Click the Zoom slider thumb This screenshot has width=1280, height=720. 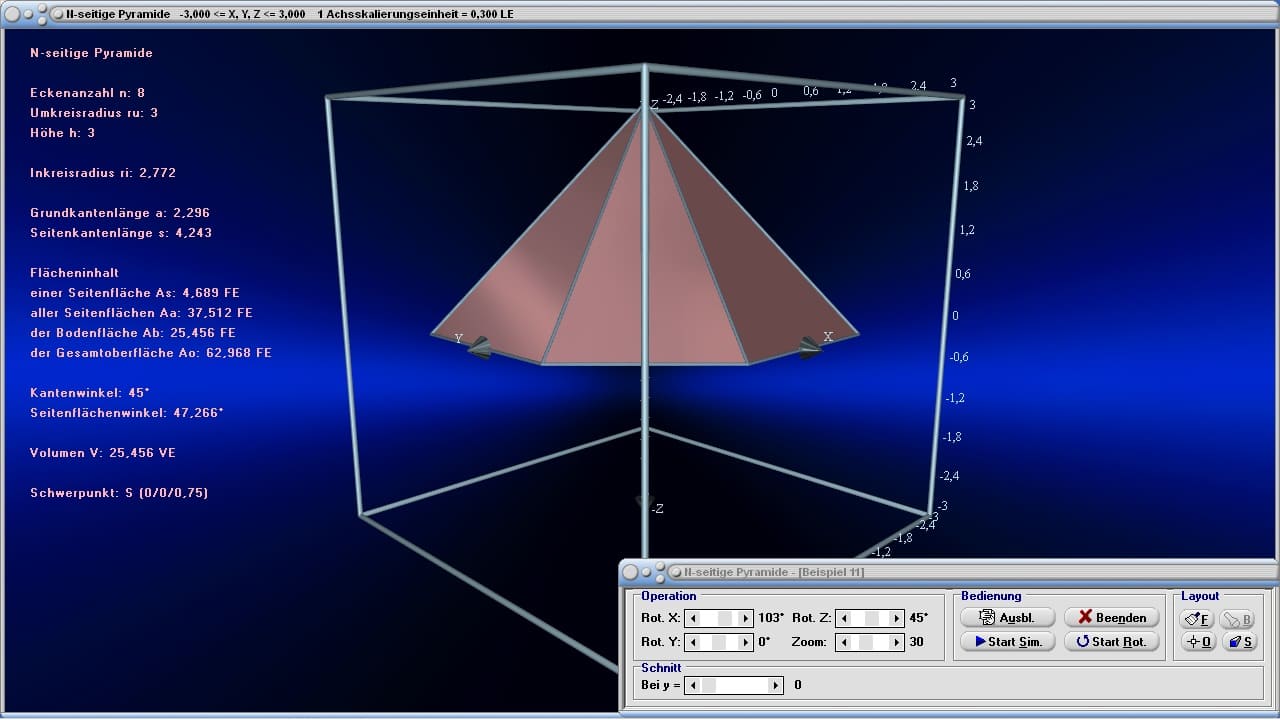pos(867,642)
